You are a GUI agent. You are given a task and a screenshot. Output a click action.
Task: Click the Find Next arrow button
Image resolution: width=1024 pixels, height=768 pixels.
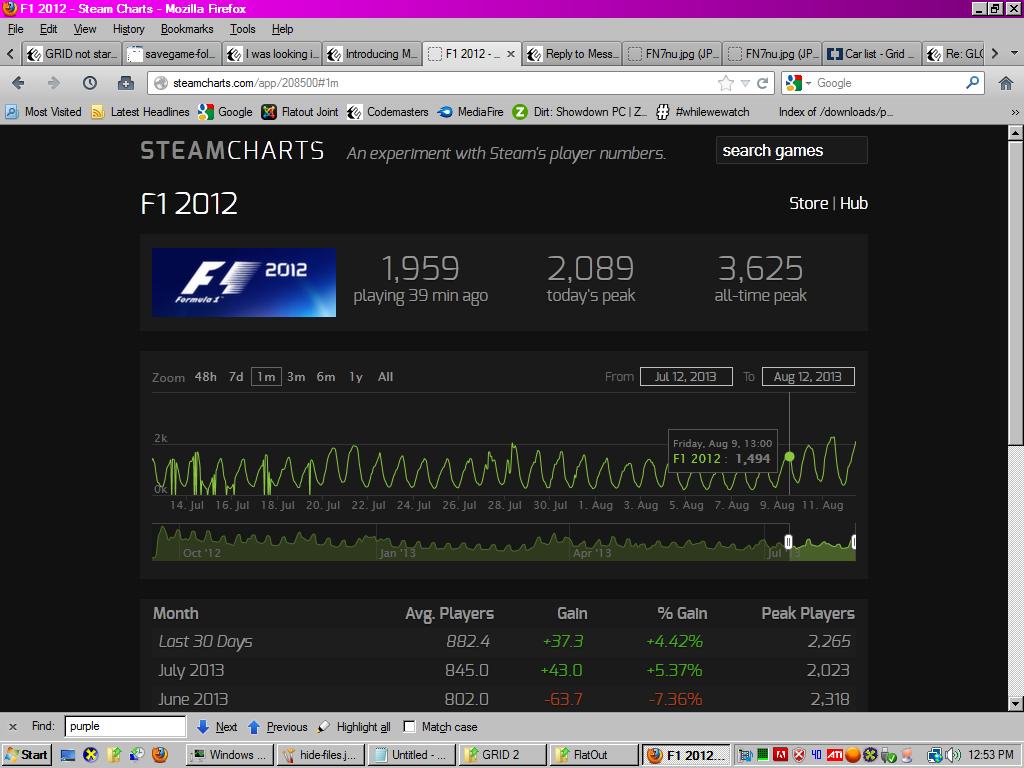pyautogui.click(x=217, y=727)
